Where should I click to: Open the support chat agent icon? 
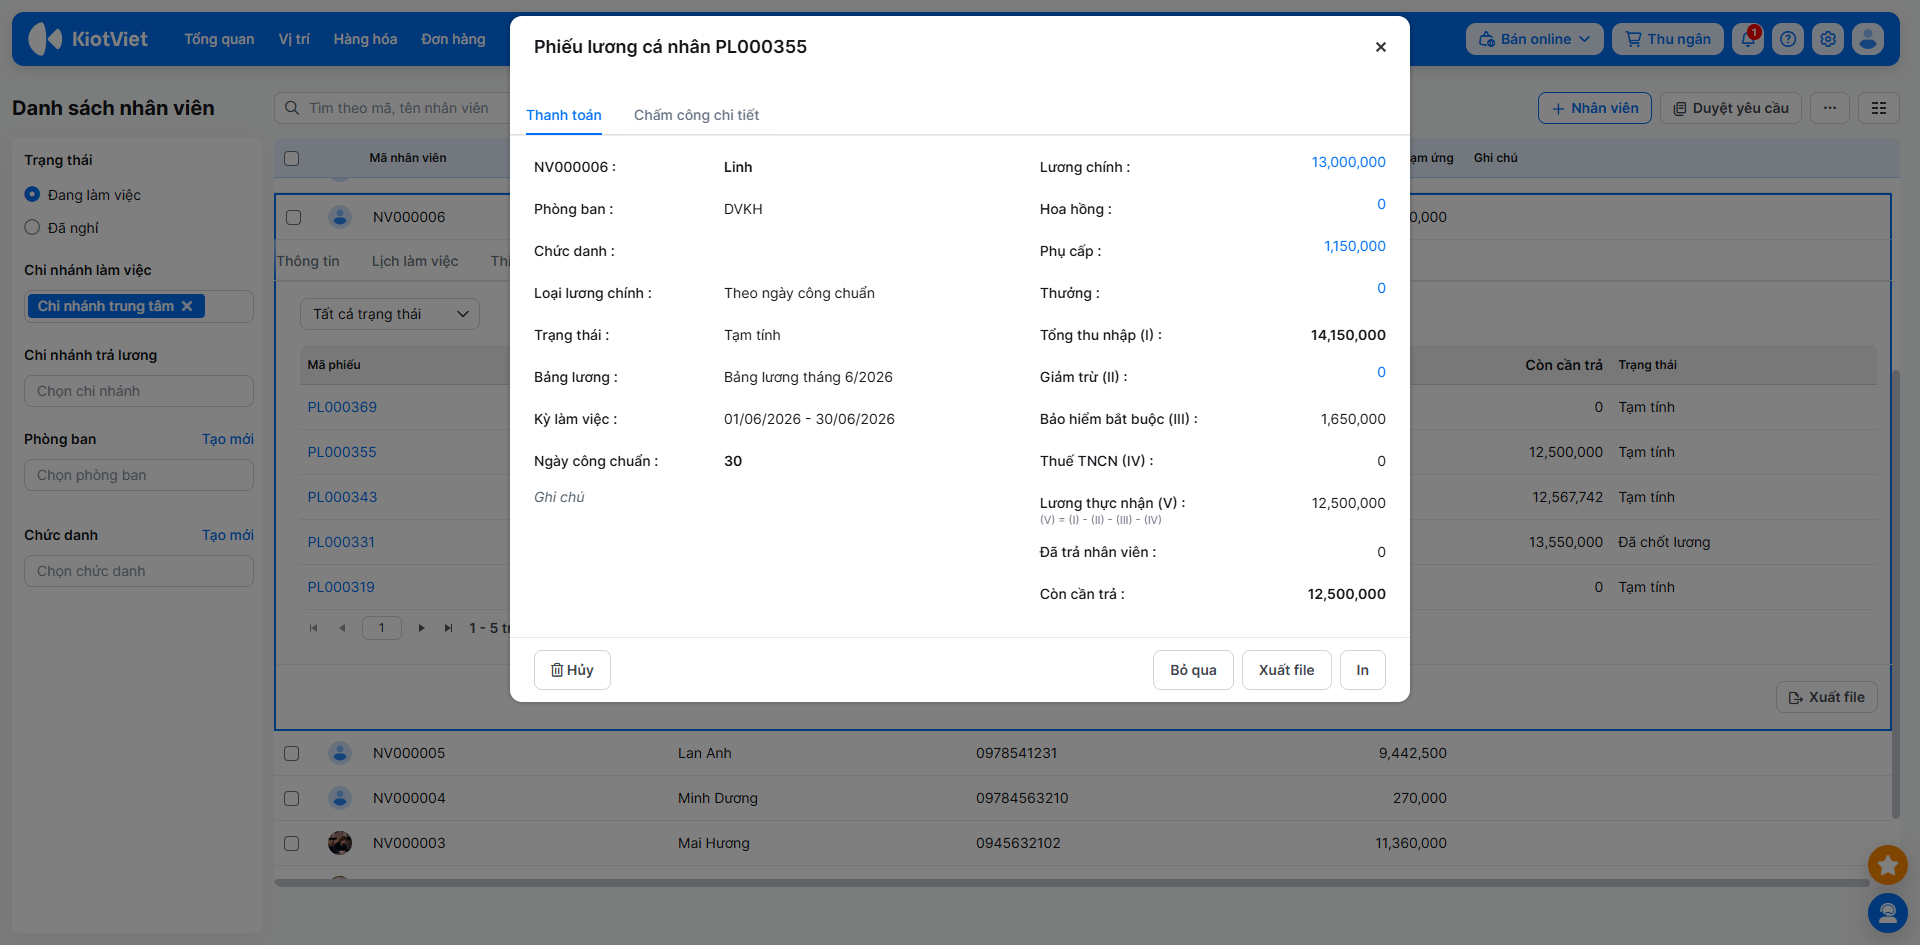[1888, 912]
